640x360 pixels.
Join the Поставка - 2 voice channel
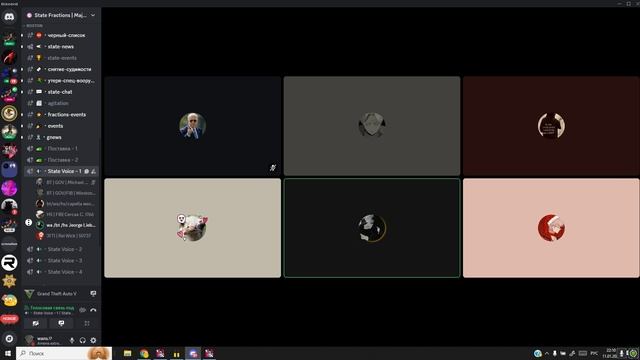coord(61,160)
